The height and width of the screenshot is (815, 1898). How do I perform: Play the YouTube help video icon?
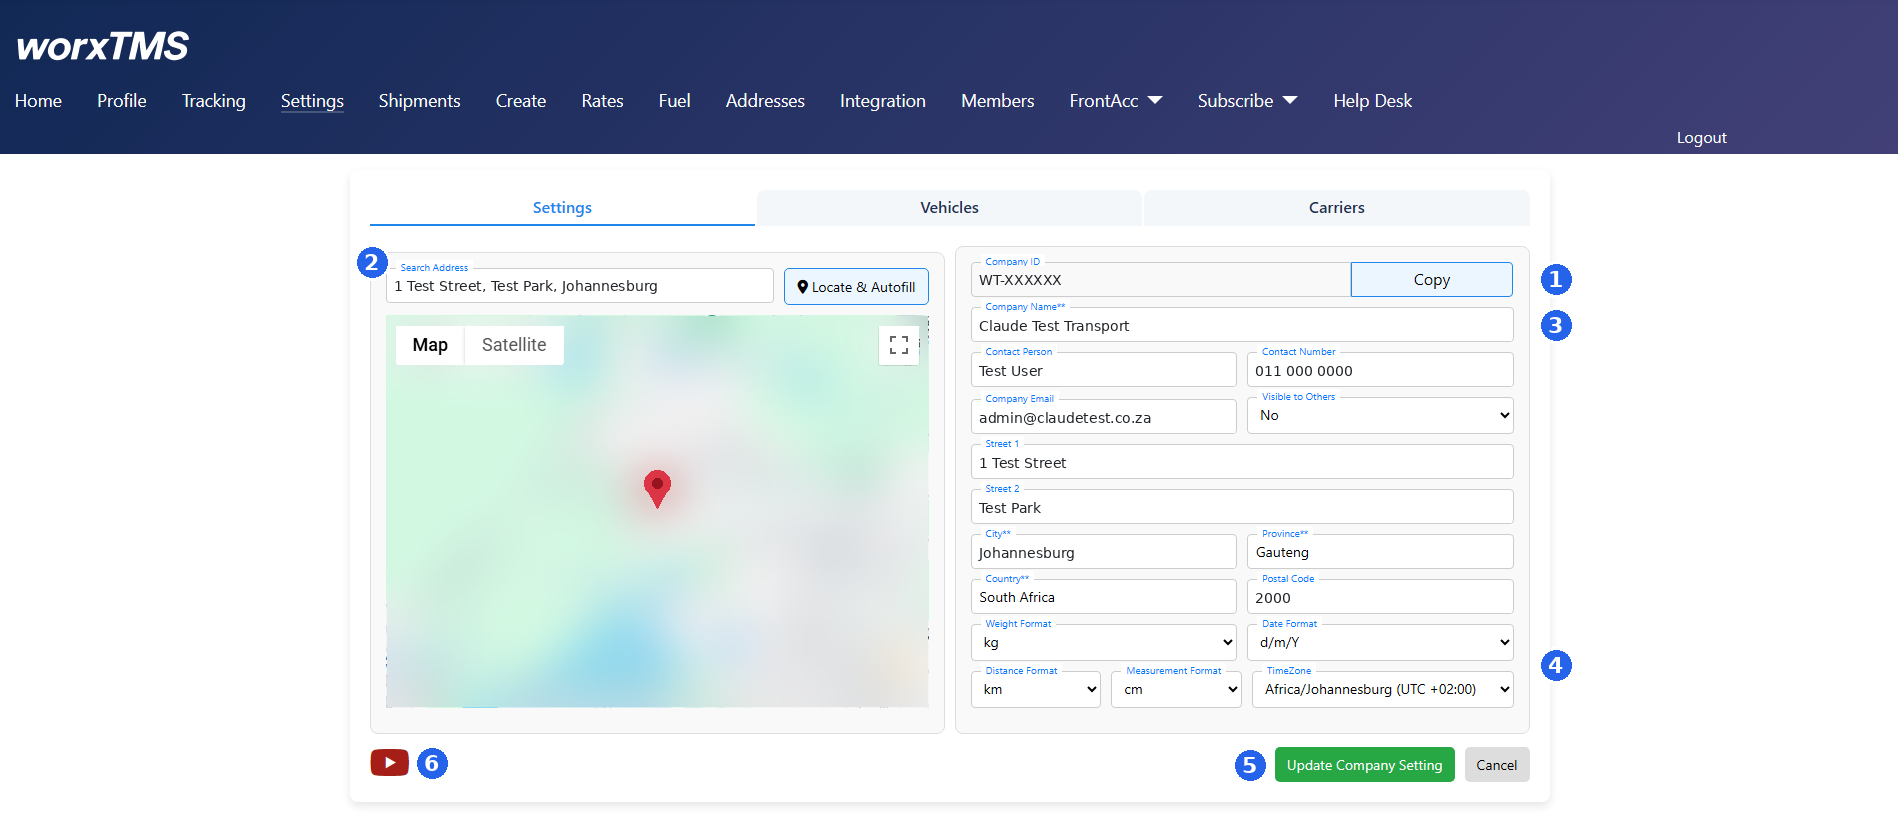389,763
